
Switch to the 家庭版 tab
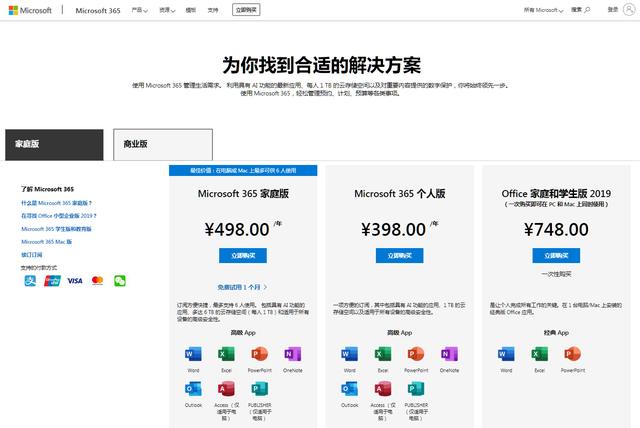click(54, 144)
